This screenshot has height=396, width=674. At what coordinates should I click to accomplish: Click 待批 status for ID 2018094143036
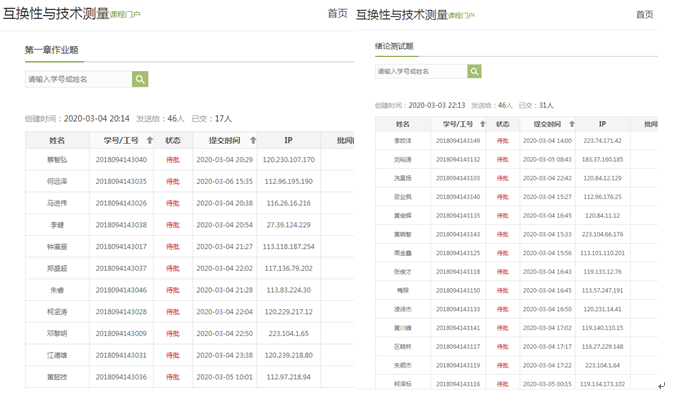[173, 377]
